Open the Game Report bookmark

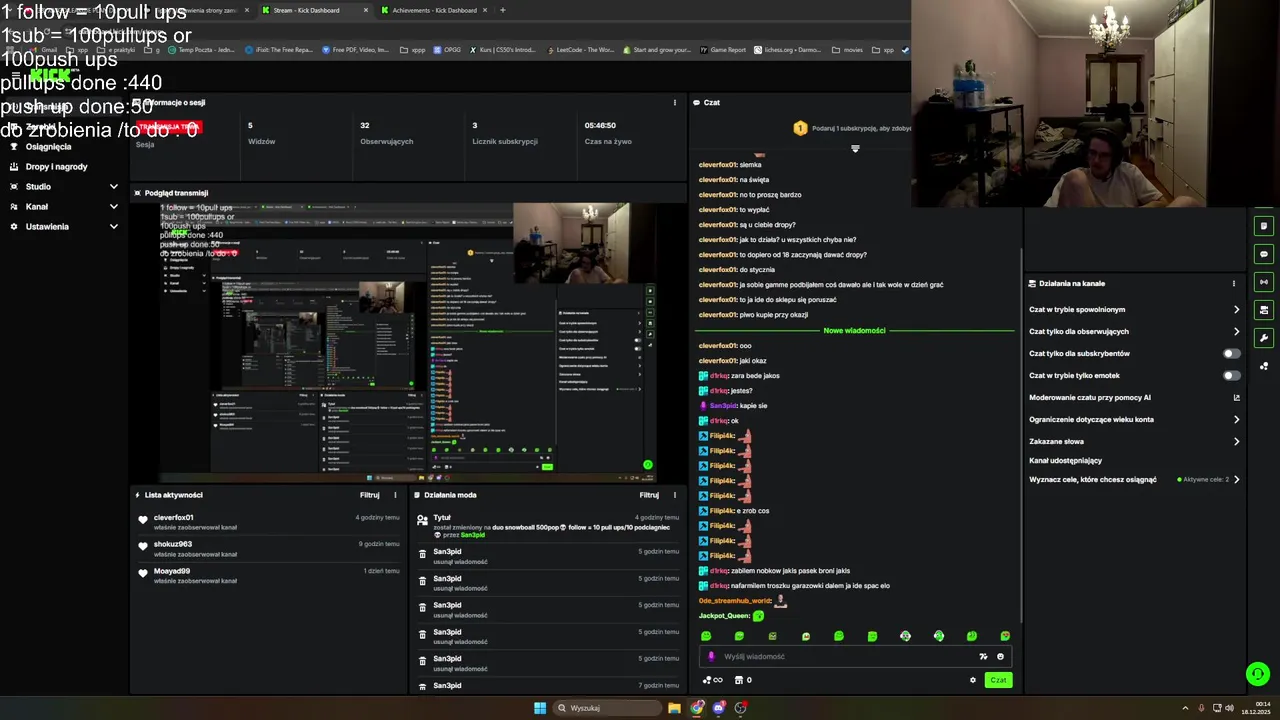click(722, 49)
